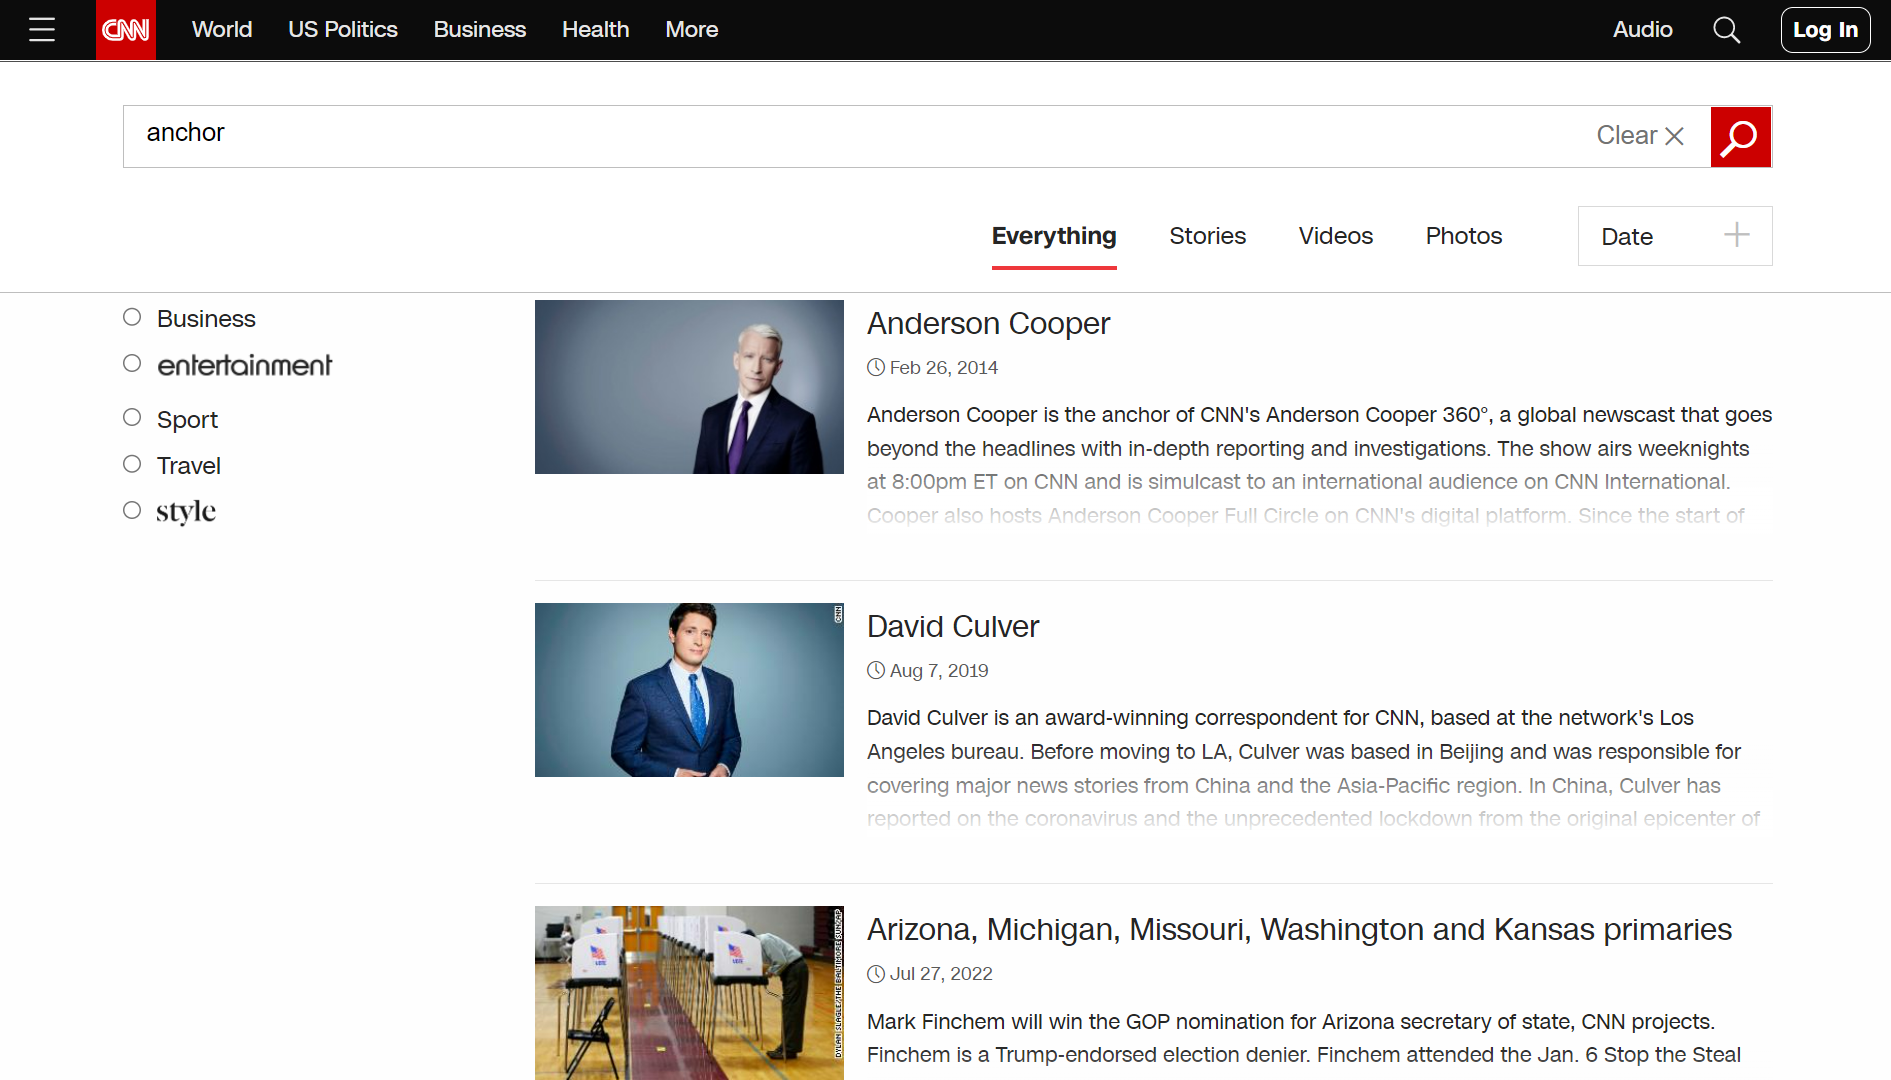Switch to the Videos tab
Screen dimensions: 1891x1080
tap(1335, 236)
